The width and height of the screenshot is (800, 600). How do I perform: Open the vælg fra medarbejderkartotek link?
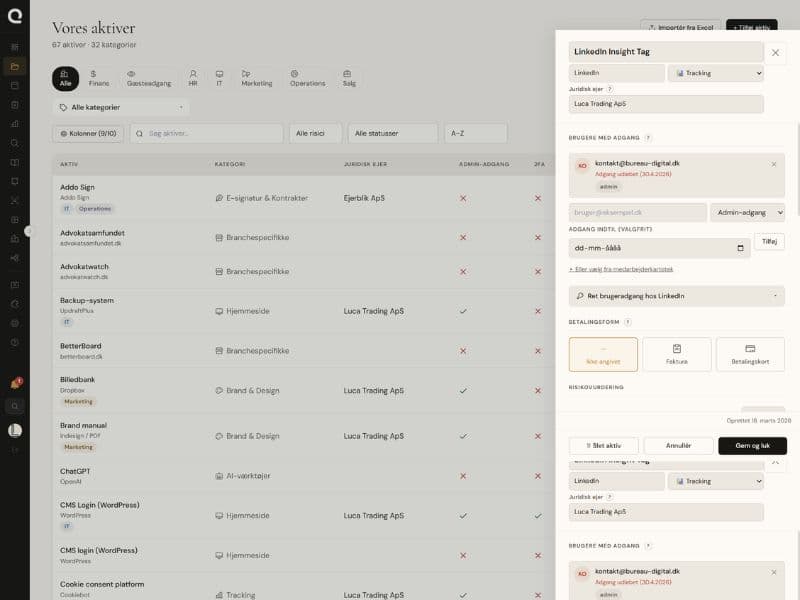click(x=621, y=269)
